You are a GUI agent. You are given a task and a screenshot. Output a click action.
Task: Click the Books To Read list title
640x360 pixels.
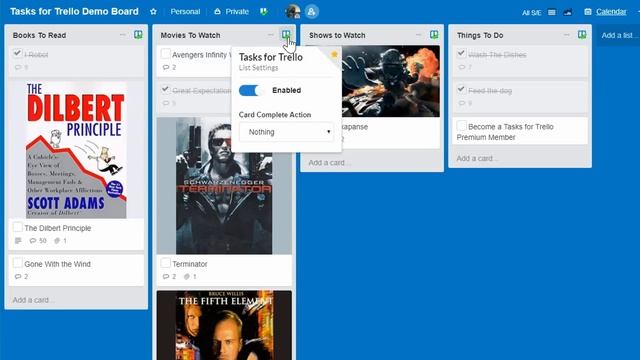pos(39,36)
